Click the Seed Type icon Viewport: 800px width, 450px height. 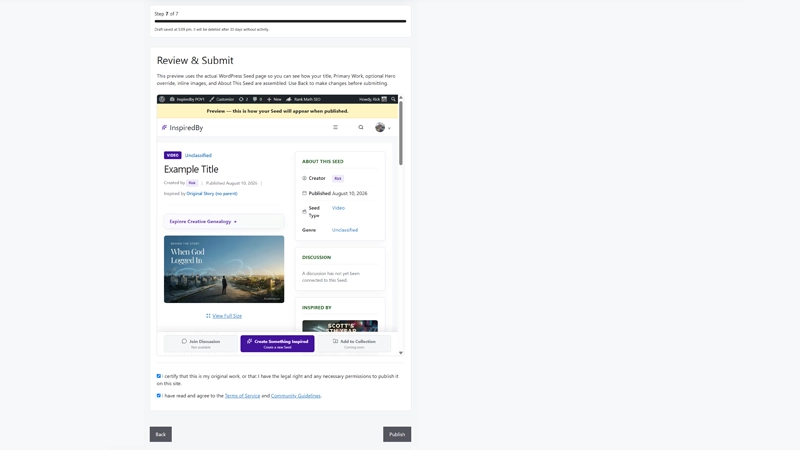[304, 211]
